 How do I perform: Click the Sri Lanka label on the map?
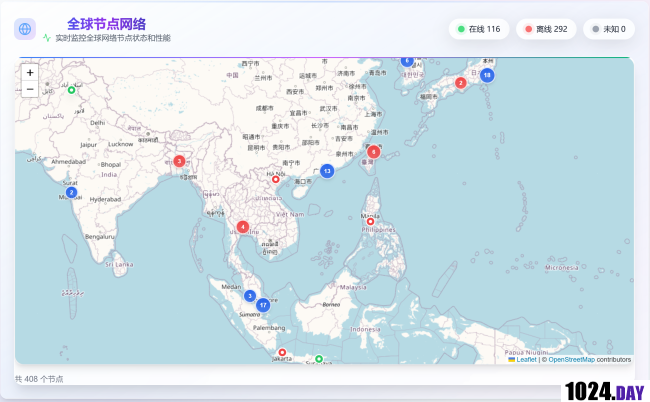[x=119, y=264]
